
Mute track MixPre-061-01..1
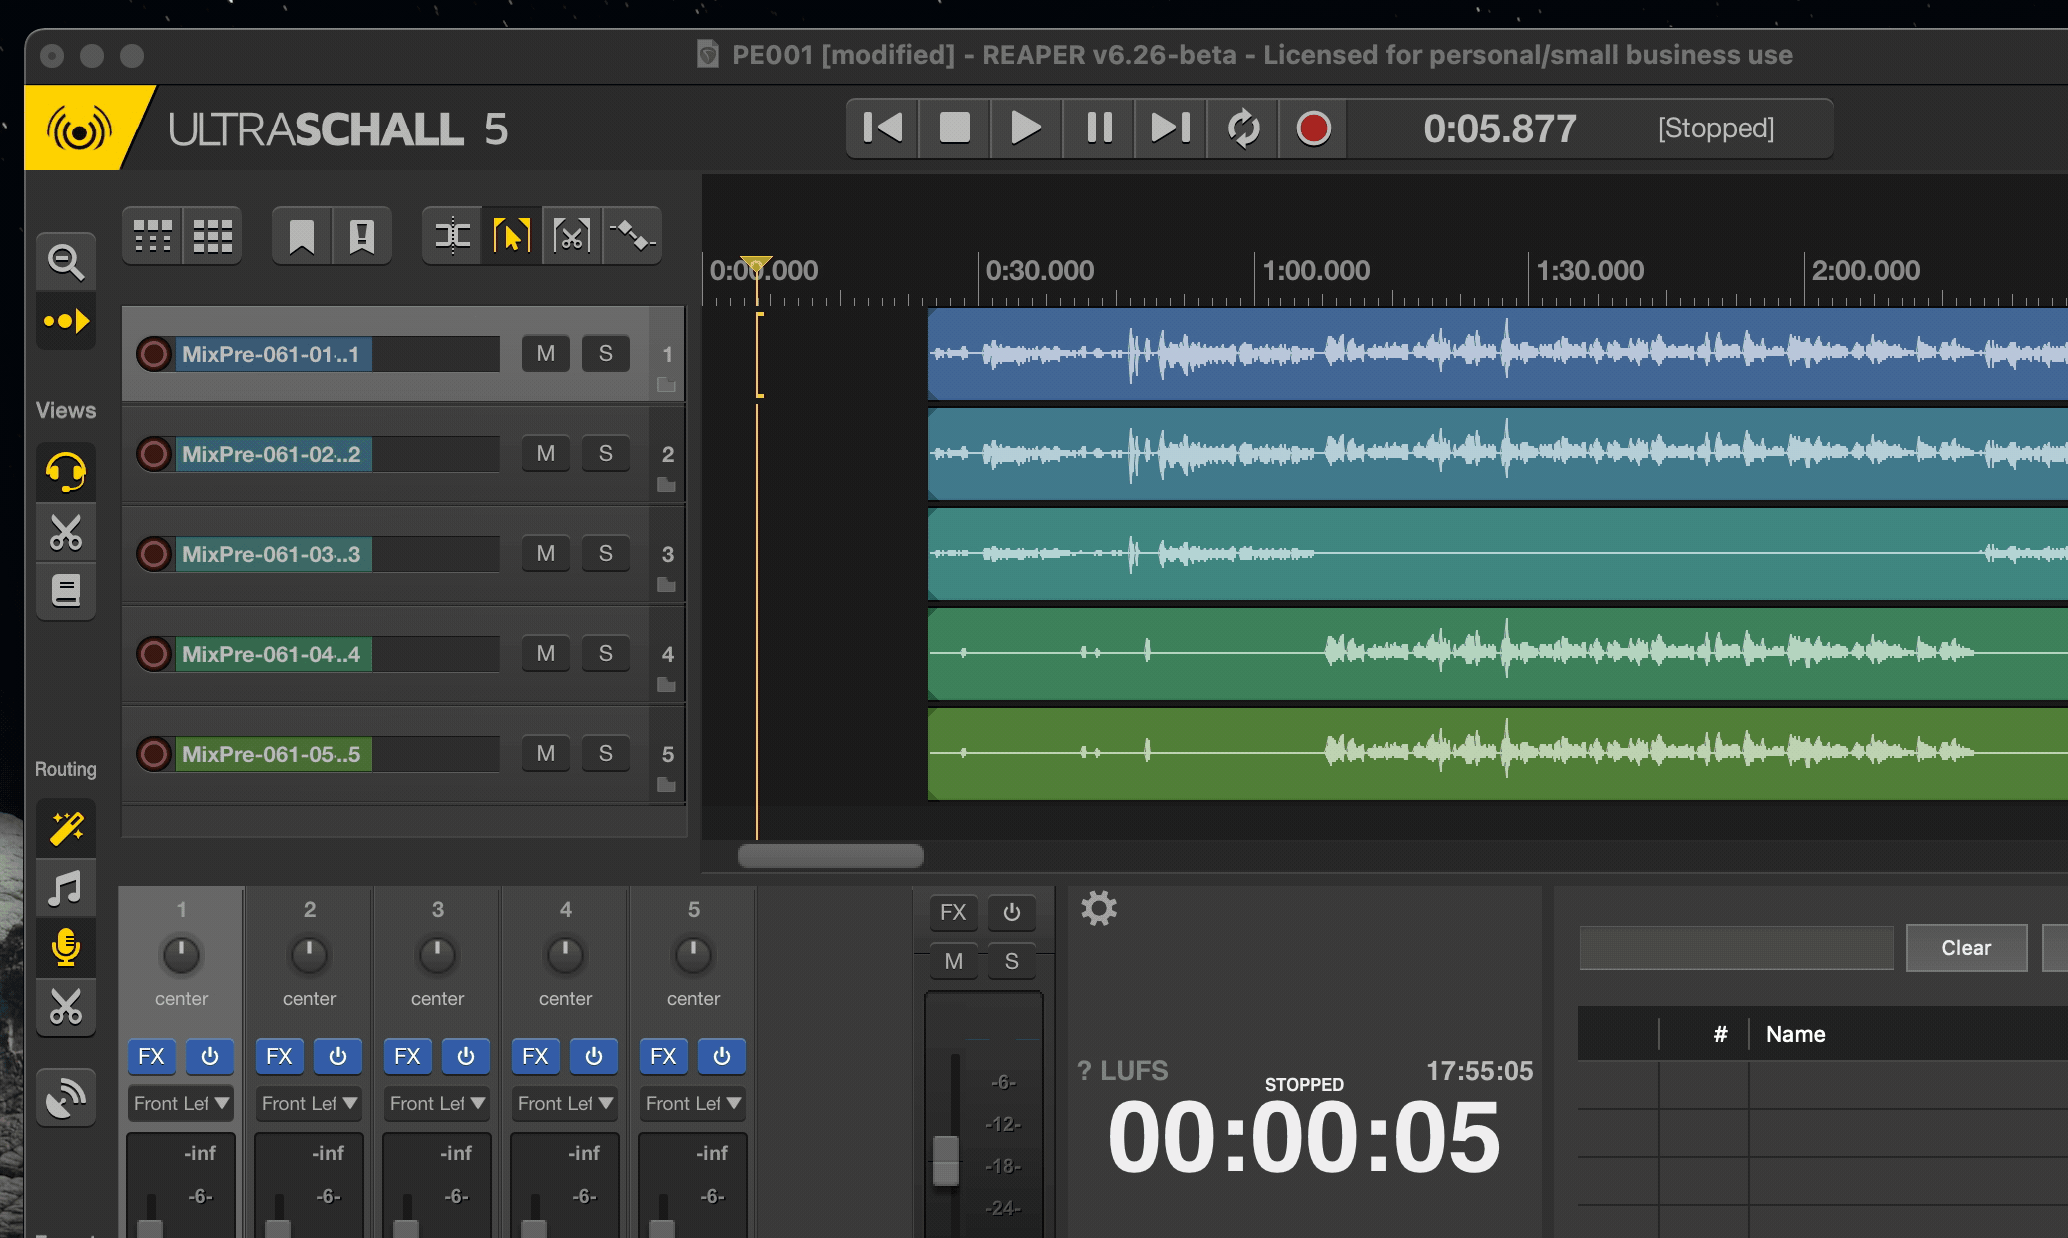[545, 353]
